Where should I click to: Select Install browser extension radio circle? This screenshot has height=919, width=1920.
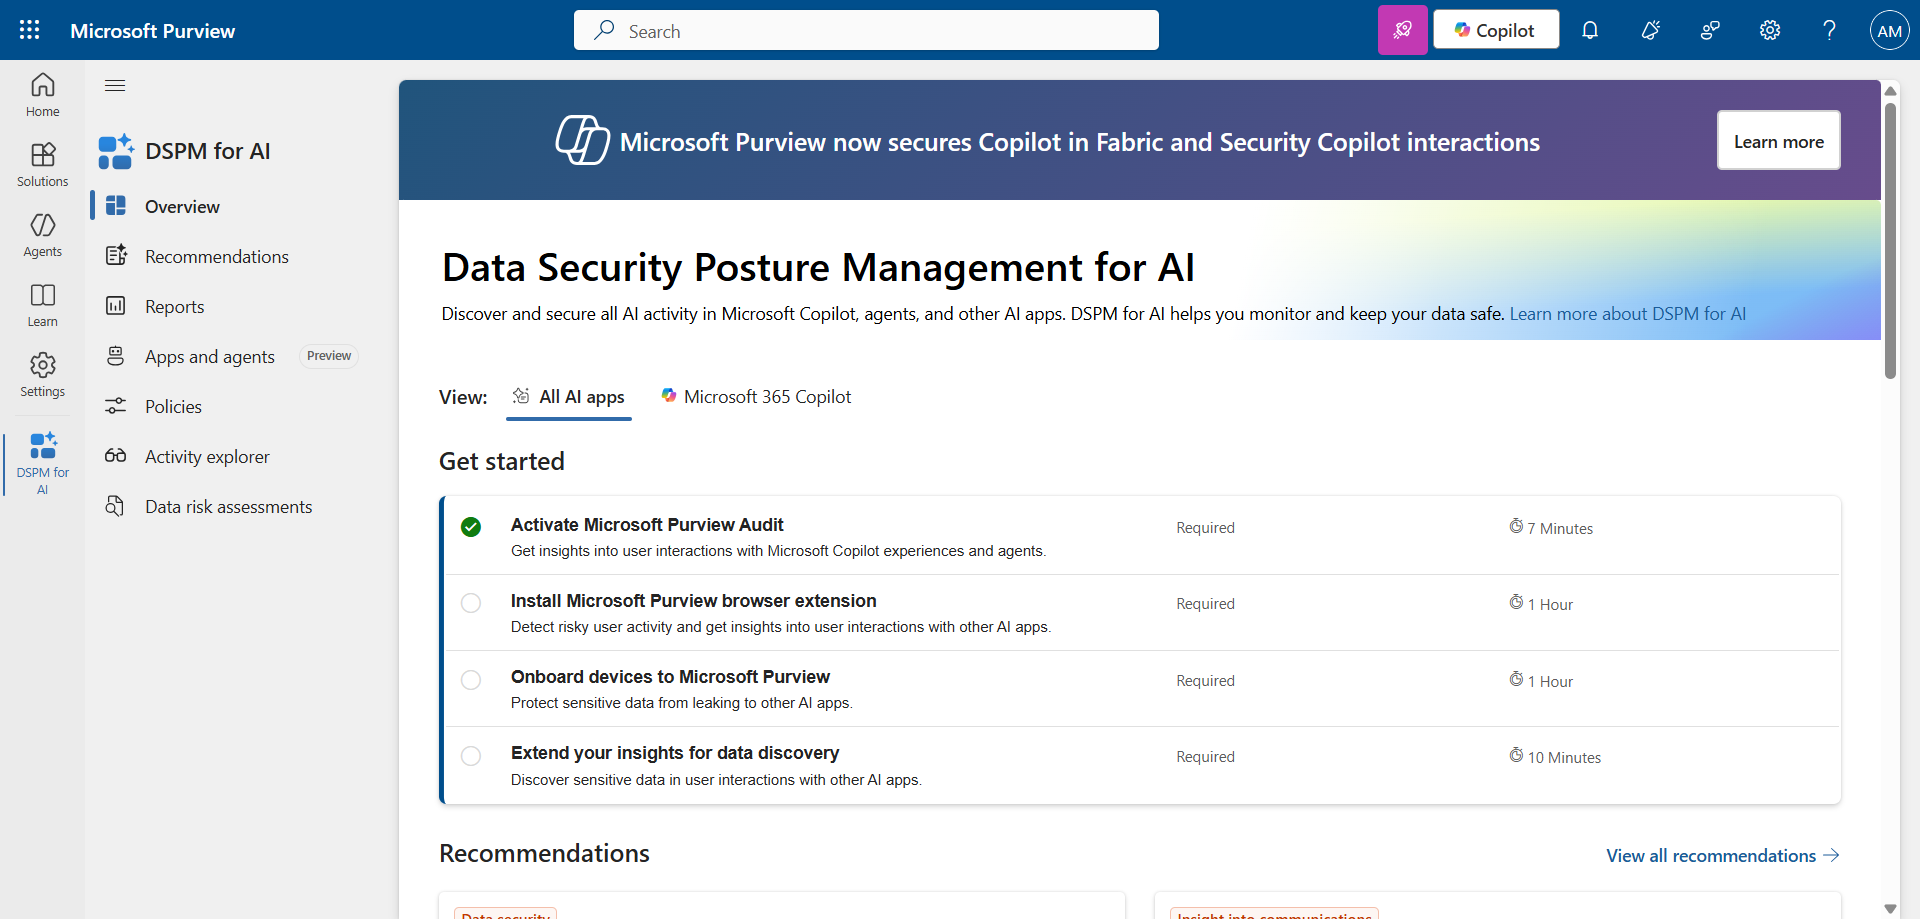coord(471,603)
